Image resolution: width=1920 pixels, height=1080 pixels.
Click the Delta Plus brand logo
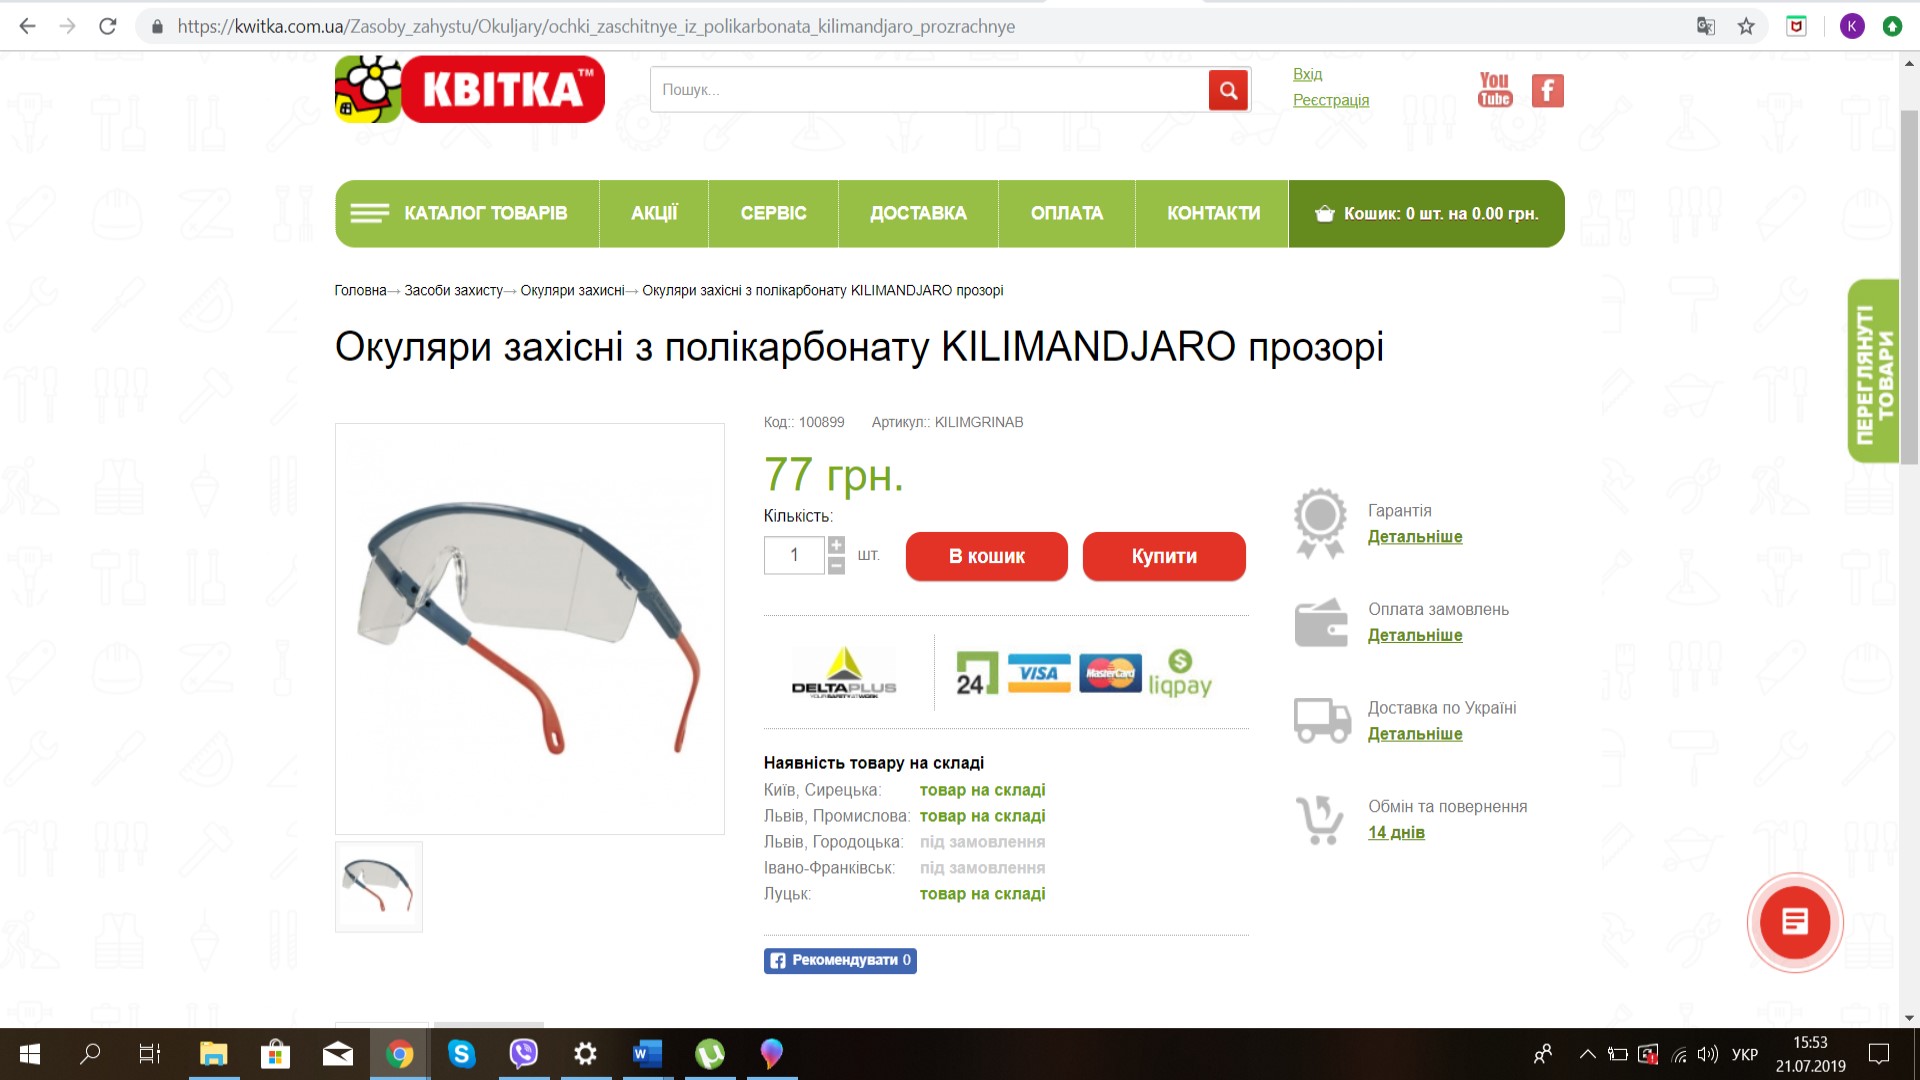[x=844, y=672]
